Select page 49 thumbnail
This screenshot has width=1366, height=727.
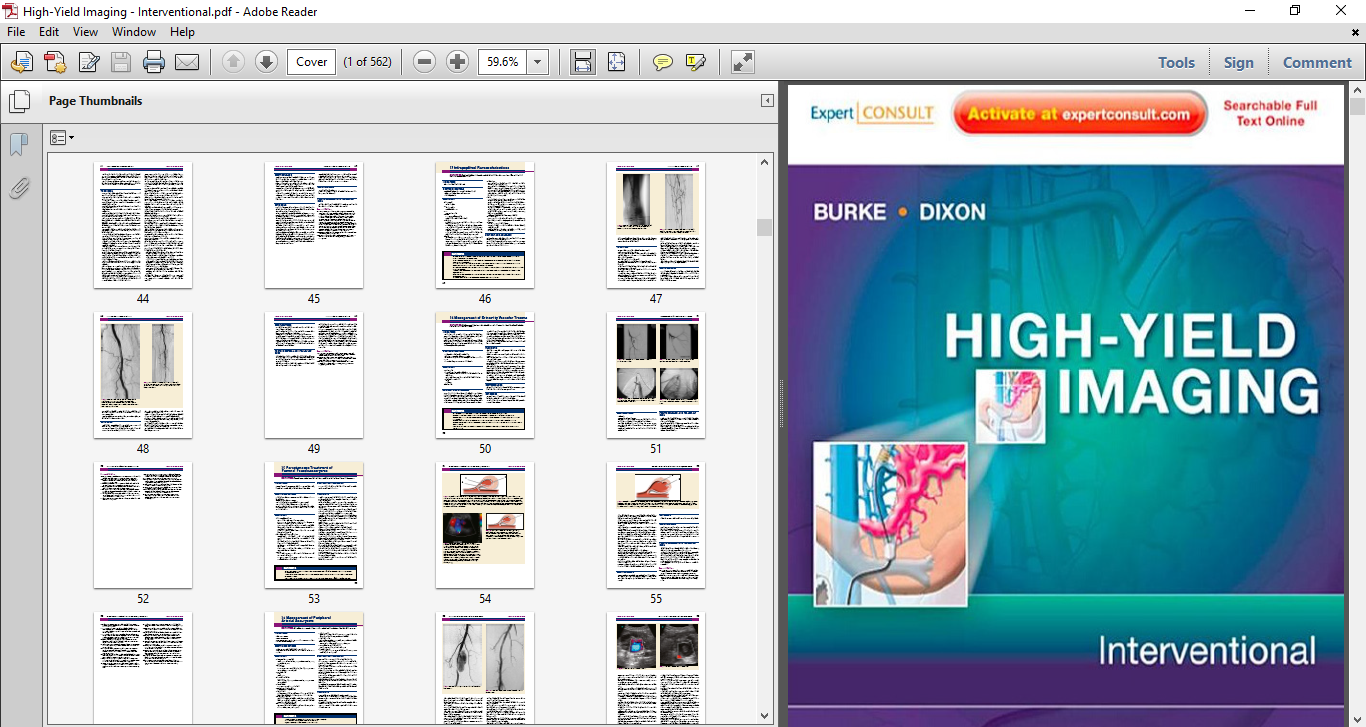point(314,375)
